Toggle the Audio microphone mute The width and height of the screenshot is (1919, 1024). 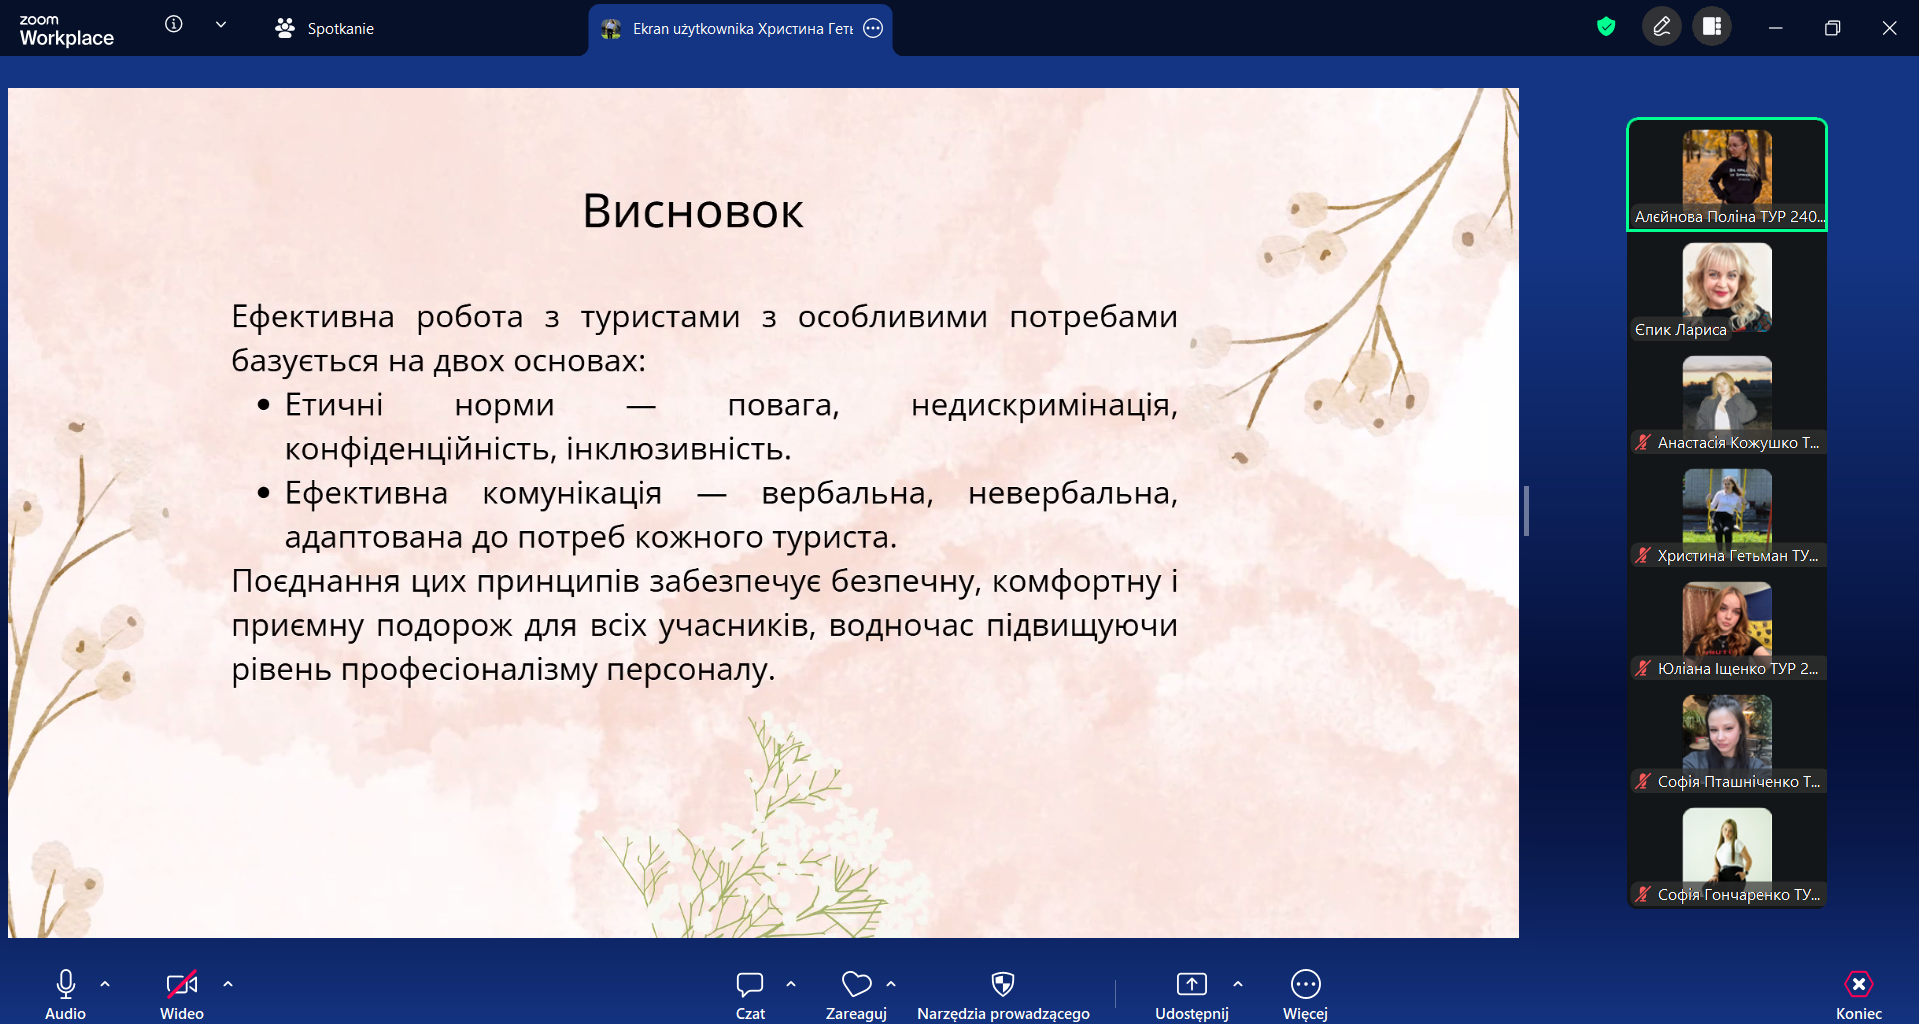point(66,994)
